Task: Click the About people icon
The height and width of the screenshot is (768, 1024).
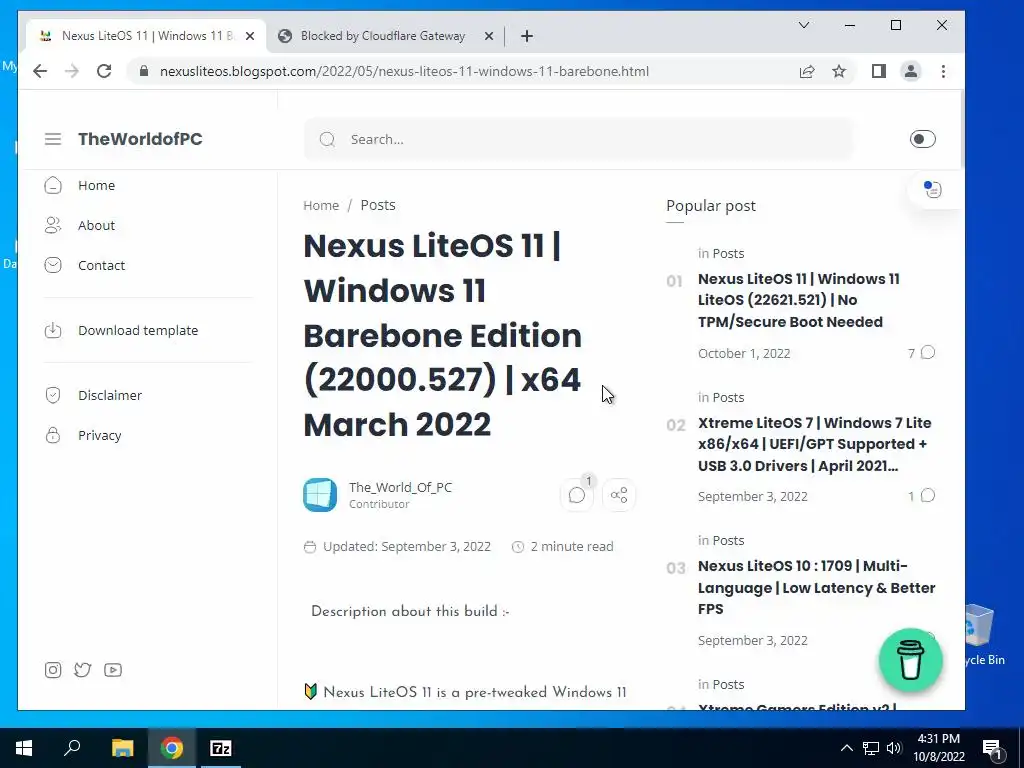Action: [53, 225]
